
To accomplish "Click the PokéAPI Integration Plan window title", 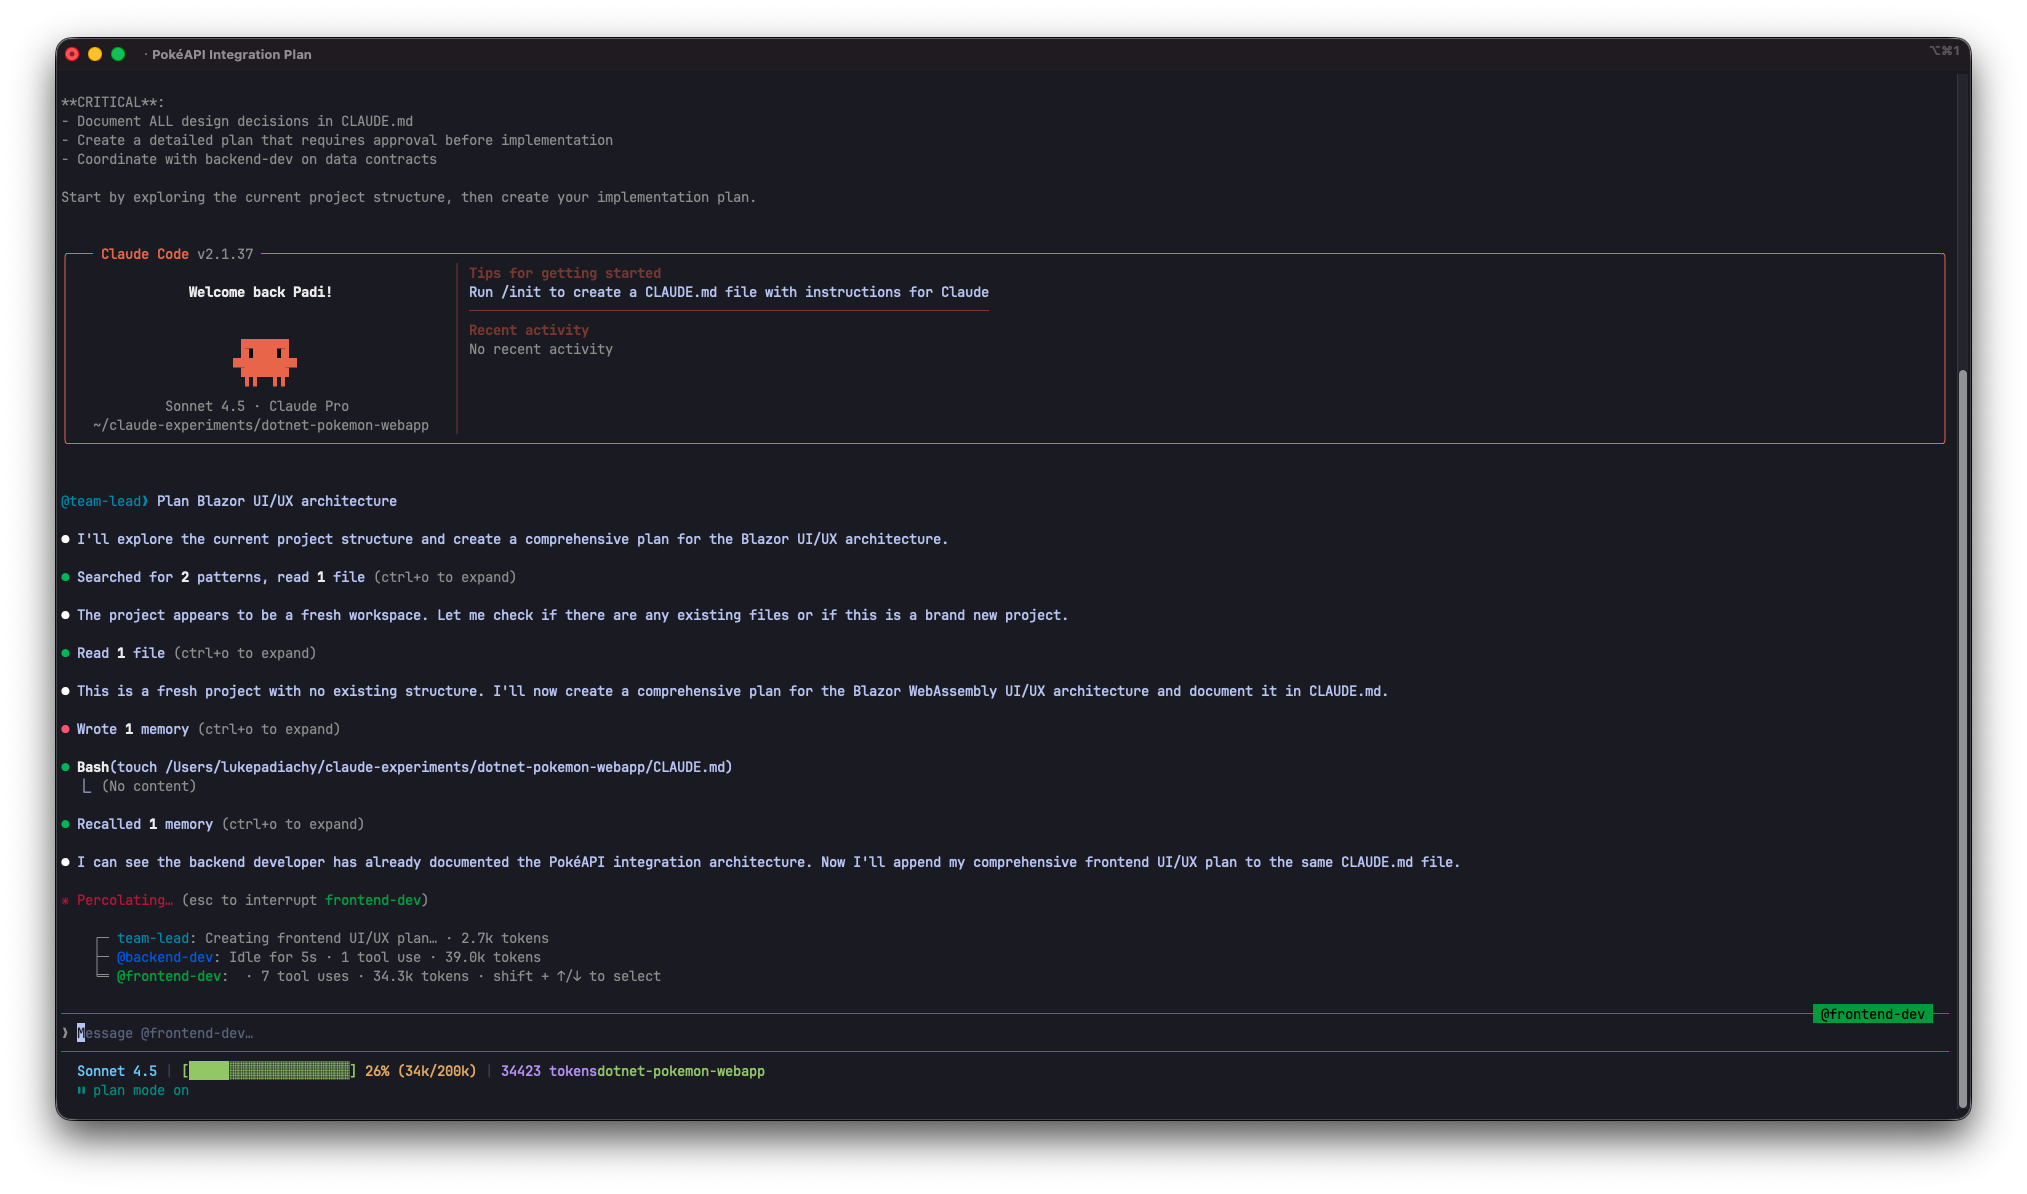I will (231, 54).
